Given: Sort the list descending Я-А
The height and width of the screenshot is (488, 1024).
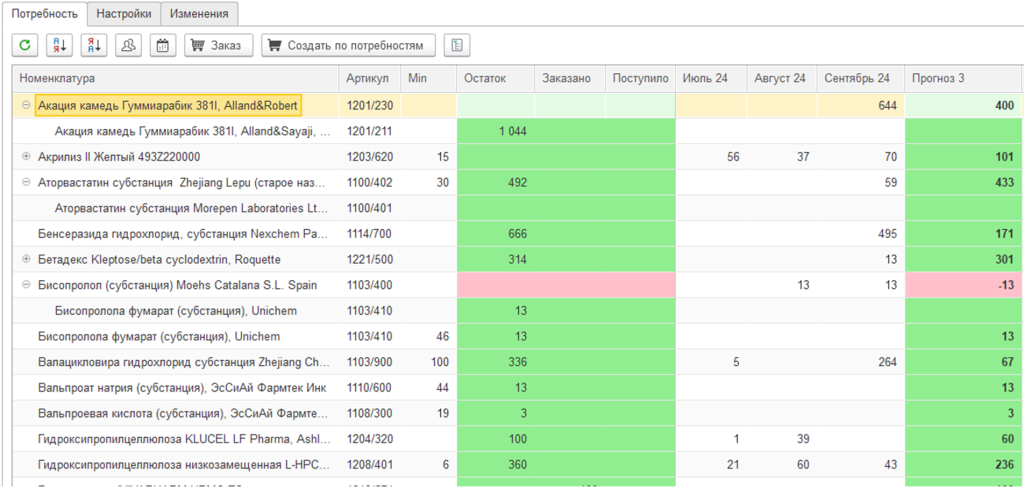Looking at the screenshot, I should 94,45.
